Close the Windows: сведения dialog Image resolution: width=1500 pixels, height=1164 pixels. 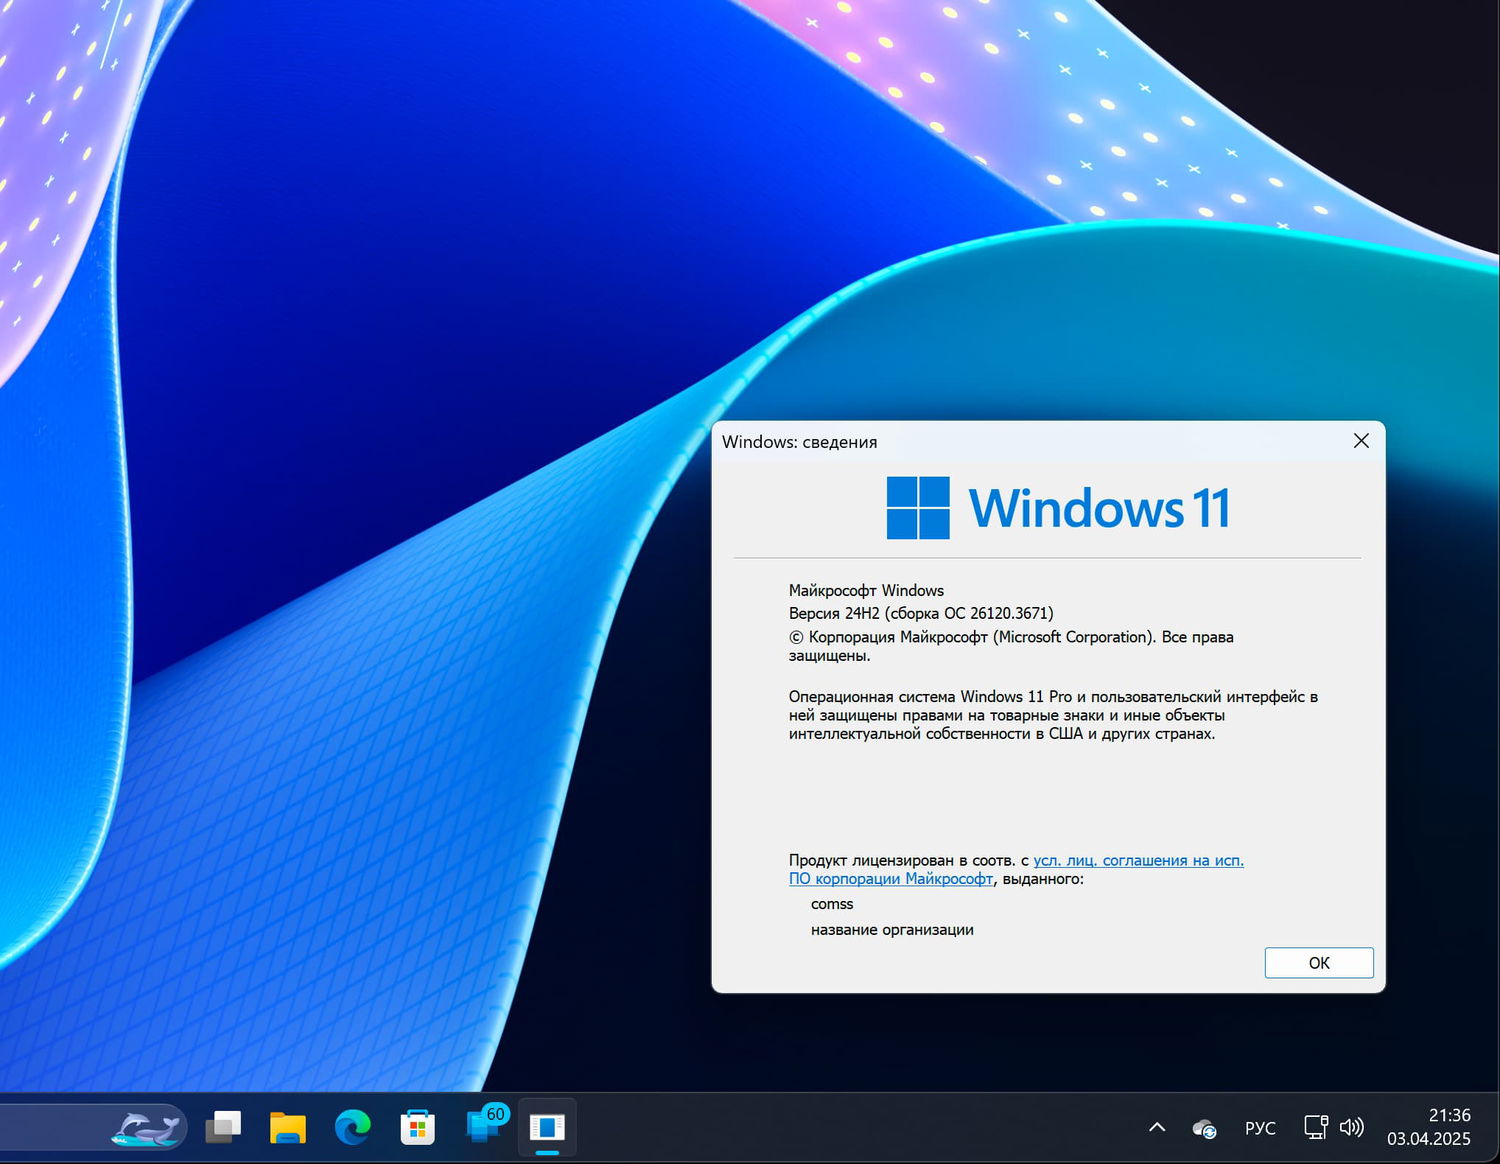[x=1360, y=440]
